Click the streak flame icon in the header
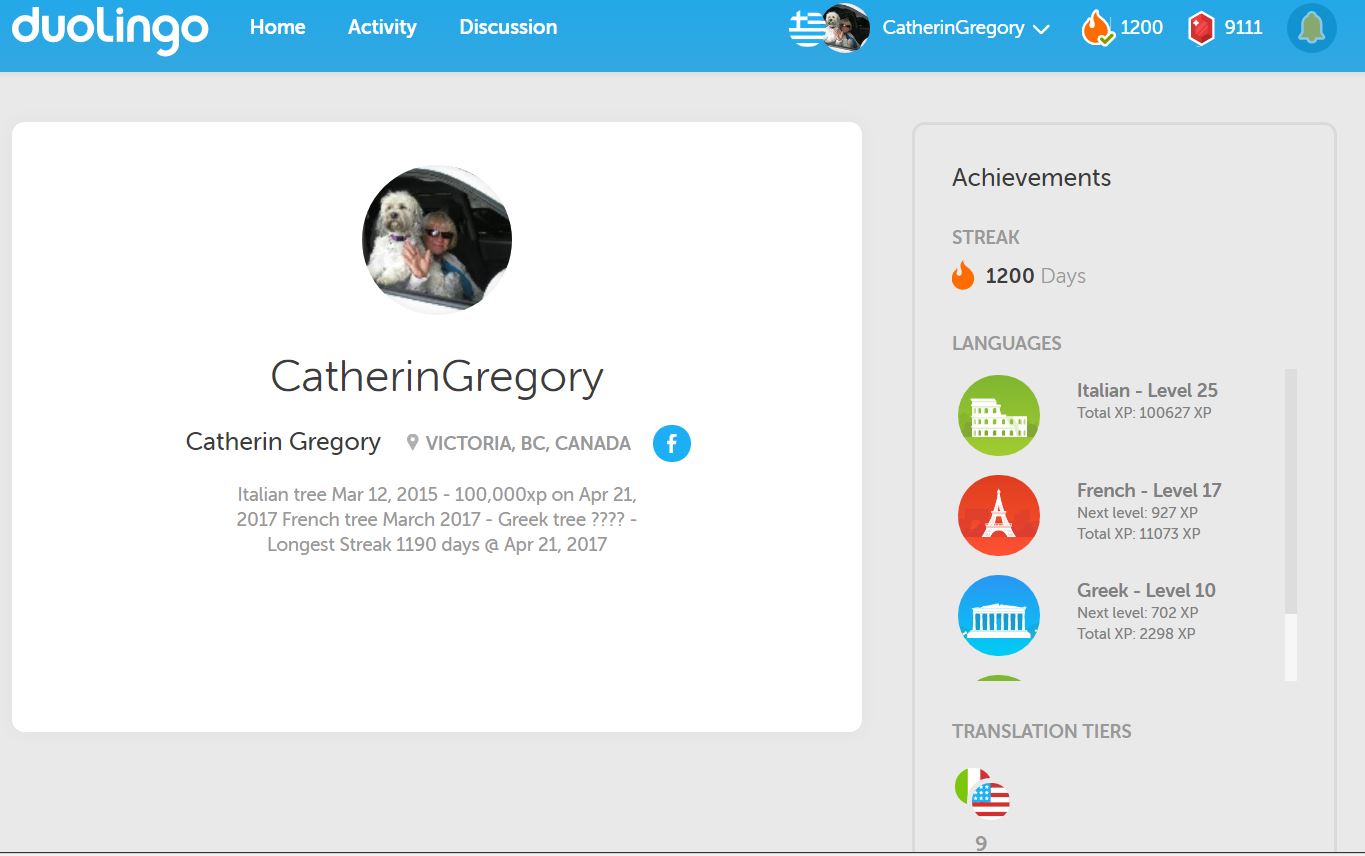 (1098, 28)
